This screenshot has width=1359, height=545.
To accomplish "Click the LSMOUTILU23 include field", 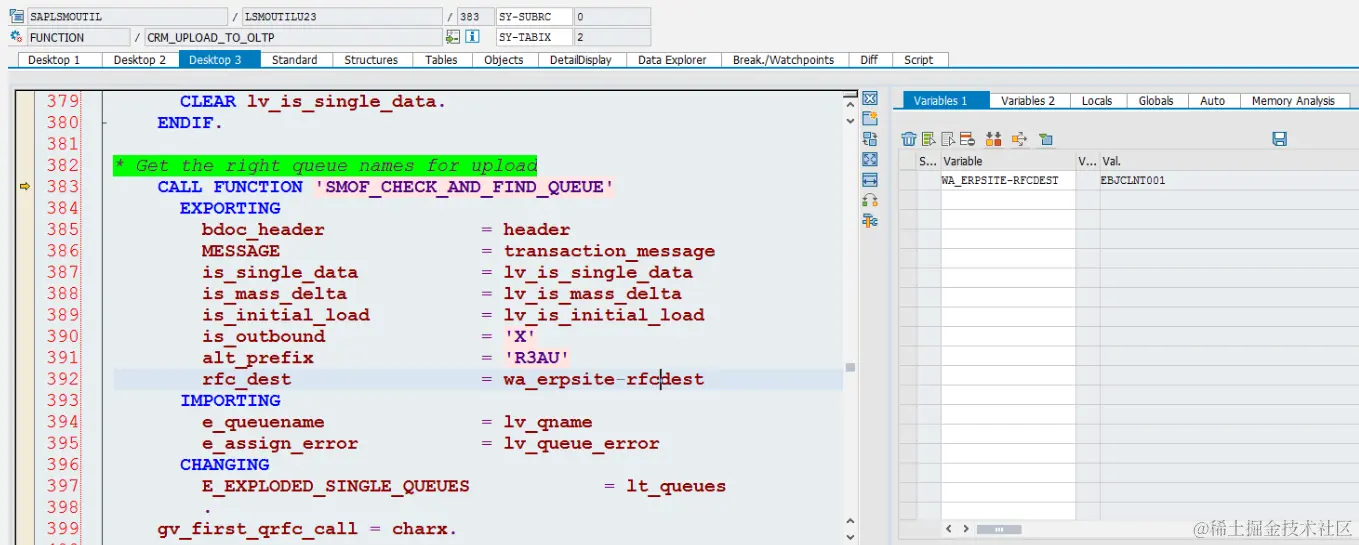I will coord(342,17).
